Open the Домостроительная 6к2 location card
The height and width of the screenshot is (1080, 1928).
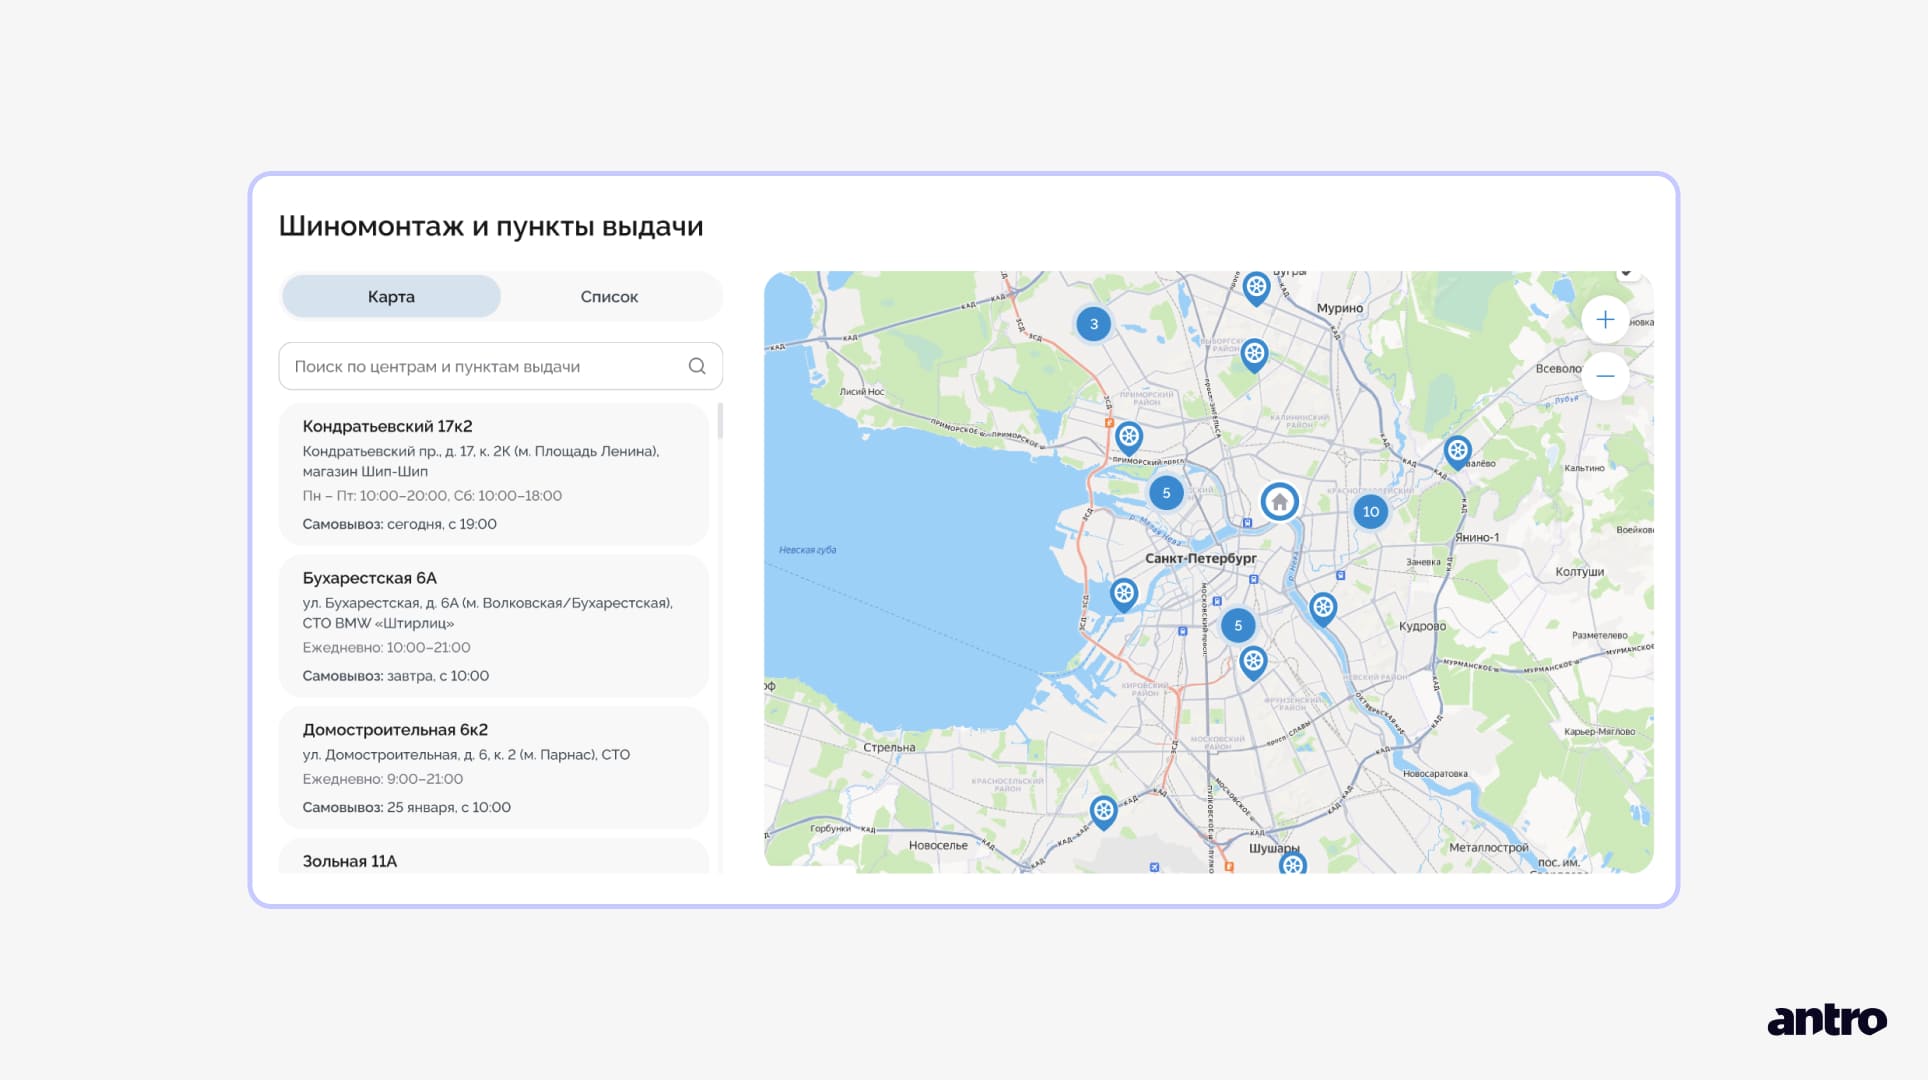pyautogui.click(x=493, y=767)
